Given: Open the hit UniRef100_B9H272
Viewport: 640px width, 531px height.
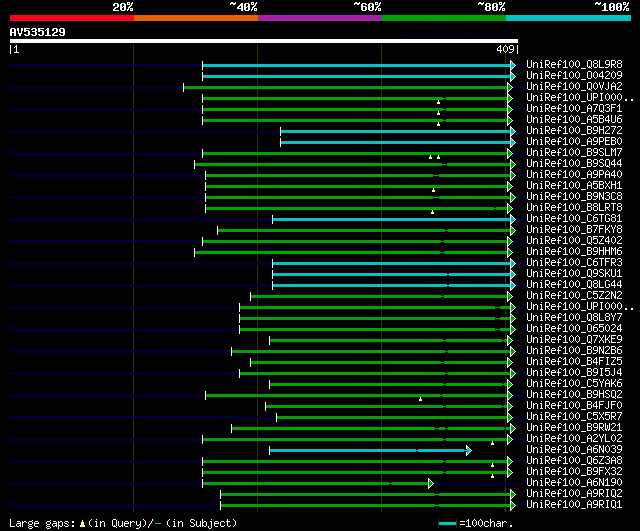Looking at the screenshot, I should [574, 131].
